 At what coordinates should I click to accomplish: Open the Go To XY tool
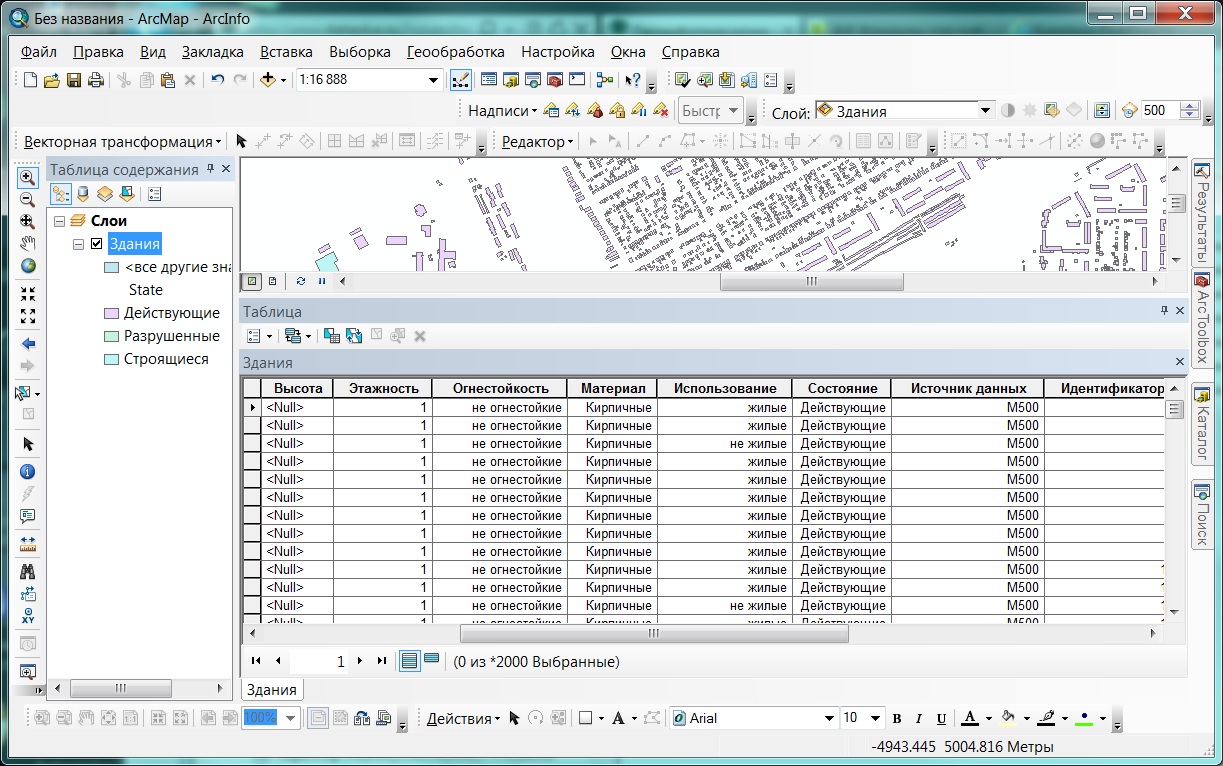28,616
